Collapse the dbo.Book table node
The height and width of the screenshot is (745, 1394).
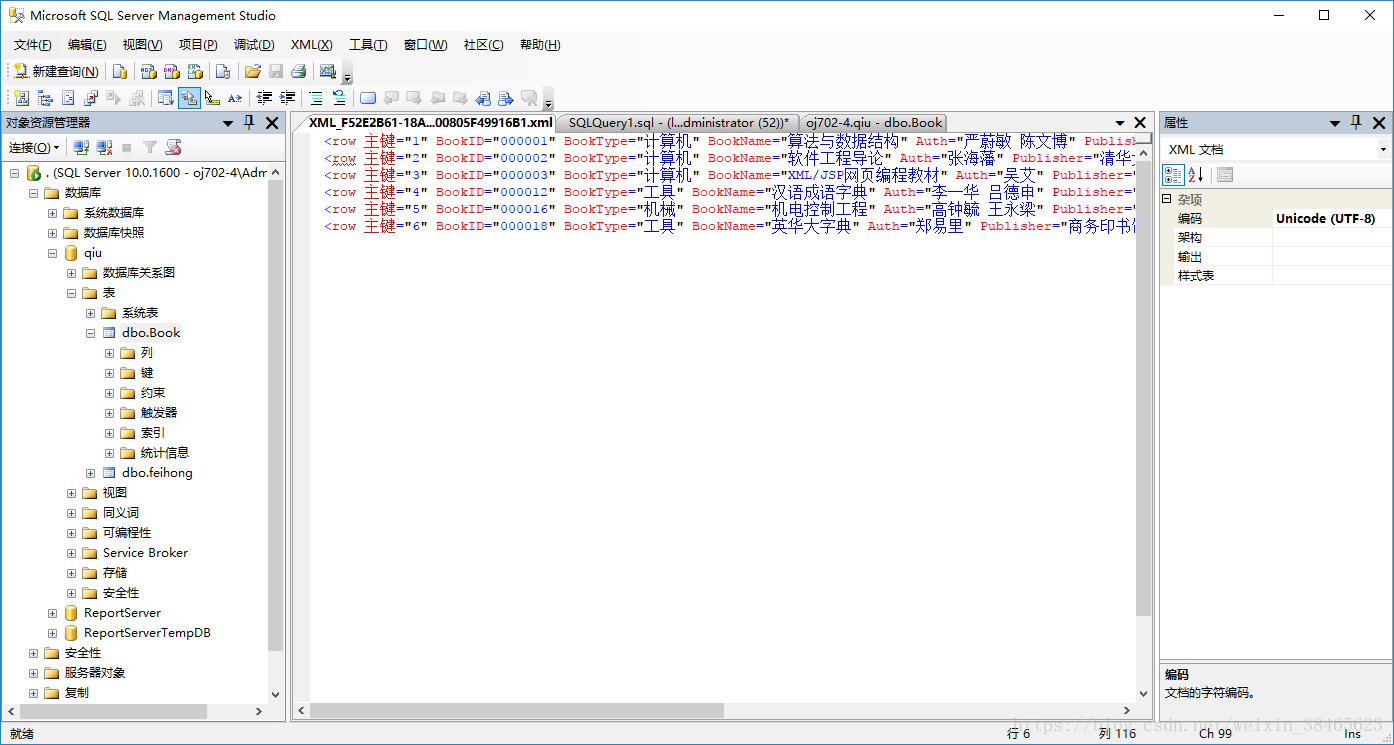(x=90, y=333)
